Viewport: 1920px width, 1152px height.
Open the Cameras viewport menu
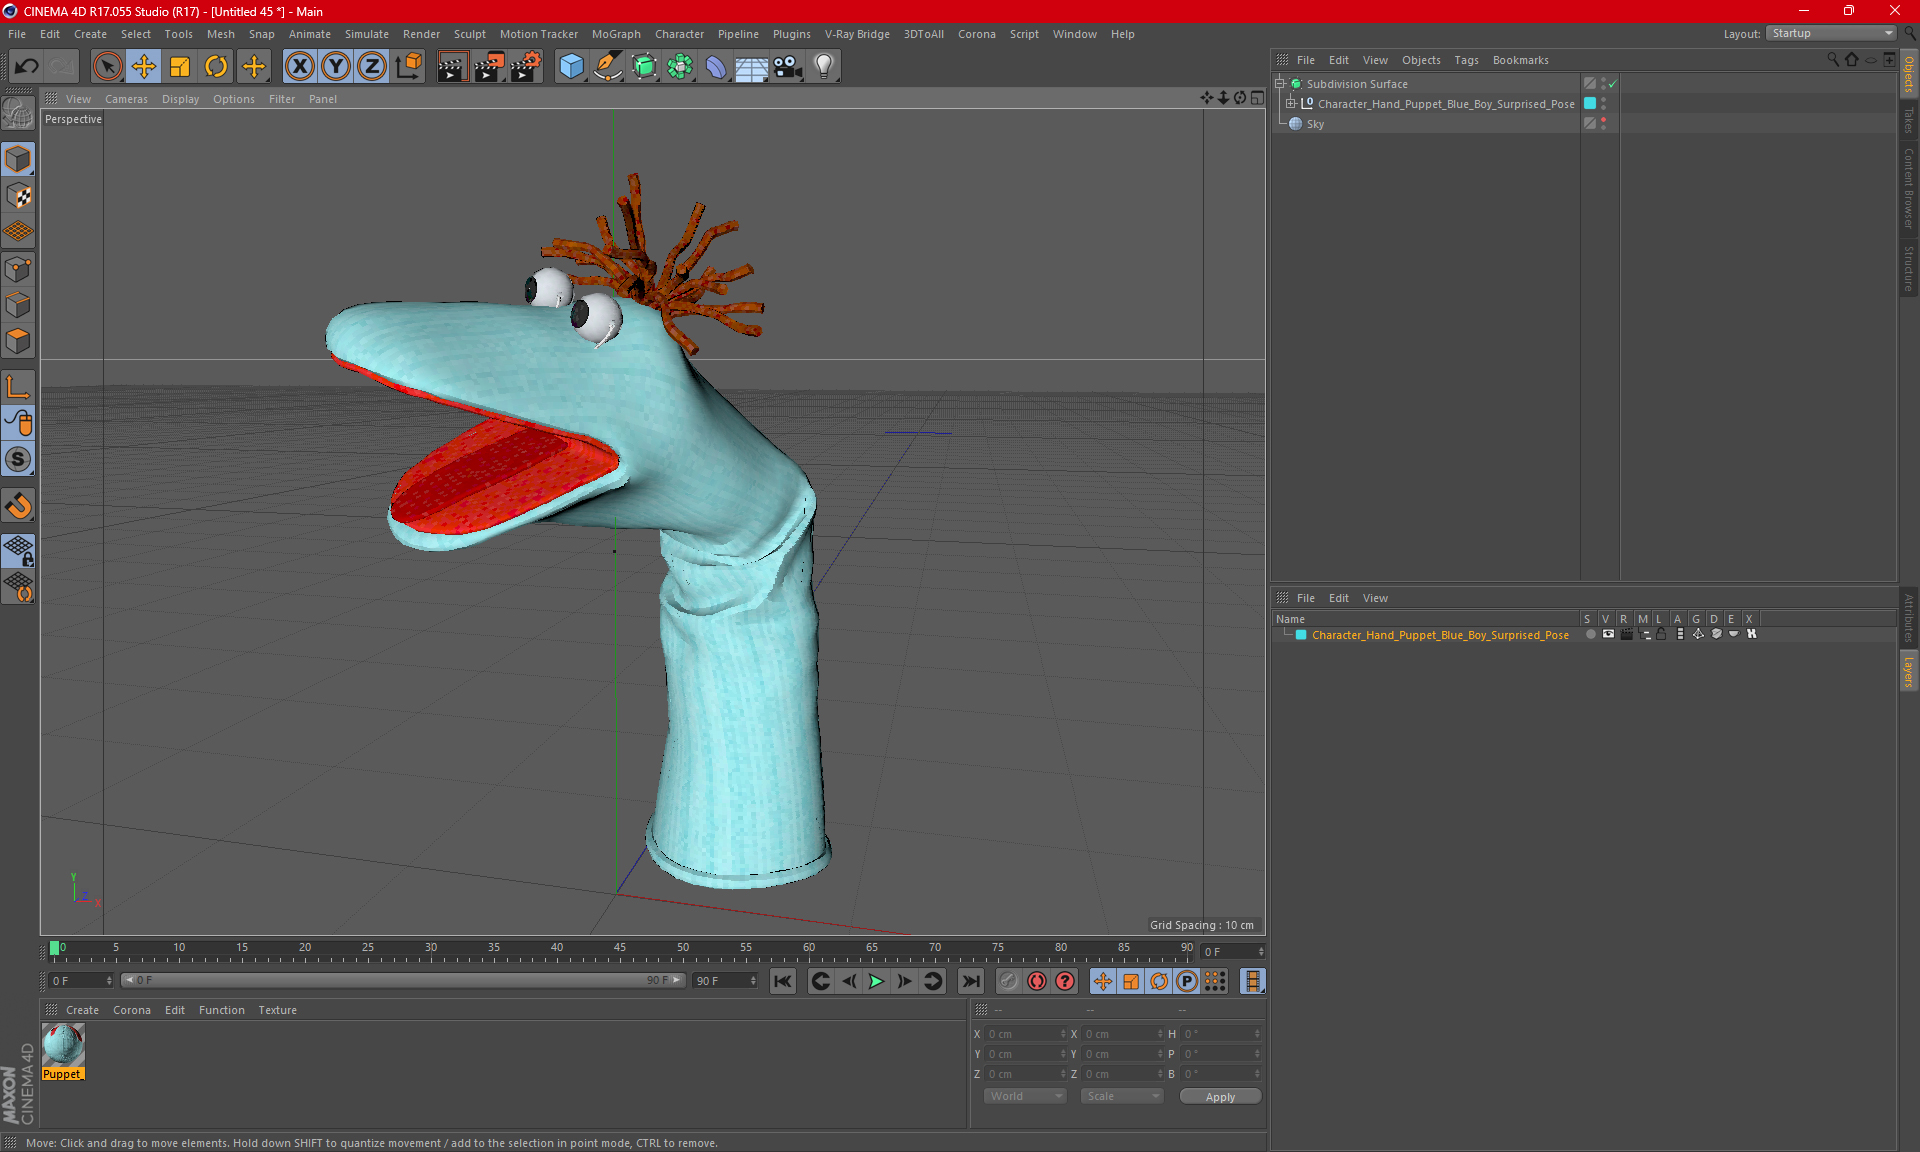point(126,99)
